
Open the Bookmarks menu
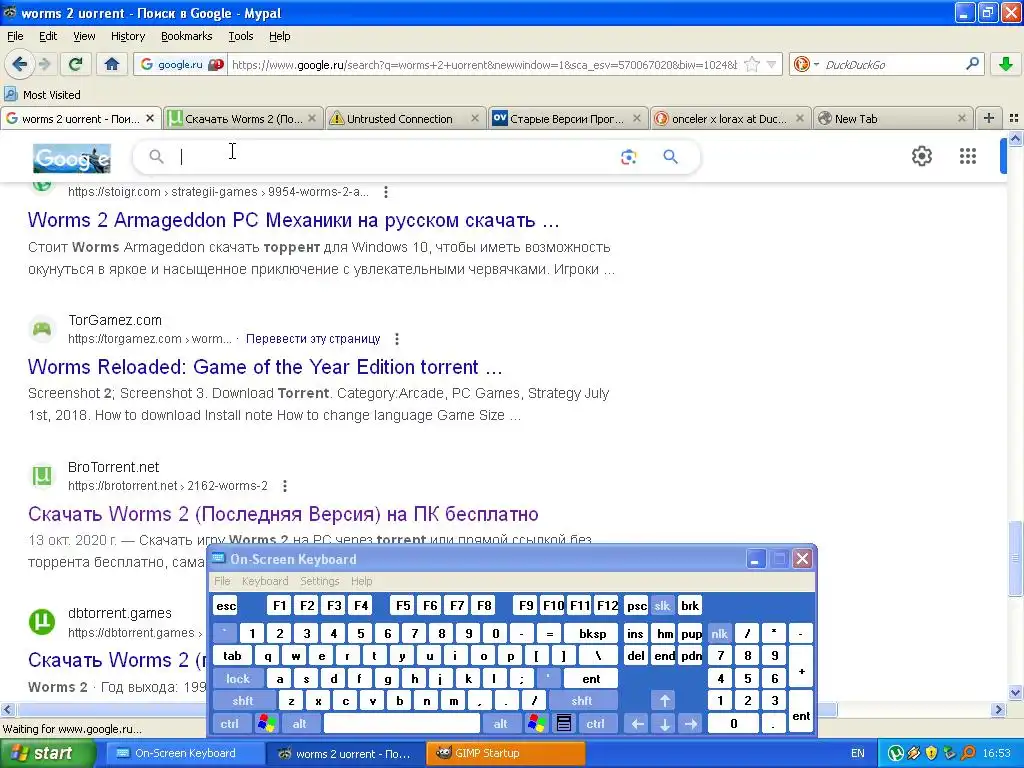pos(187,36)
